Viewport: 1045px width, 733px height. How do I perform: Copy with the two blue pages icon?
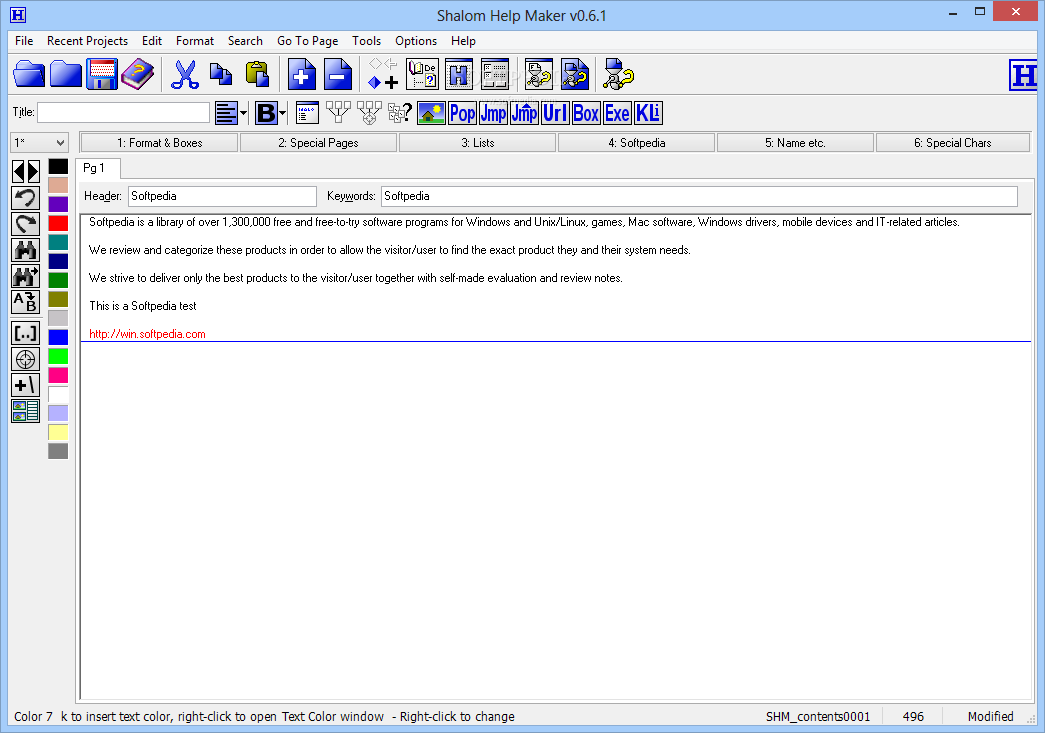tap(221, 74)
